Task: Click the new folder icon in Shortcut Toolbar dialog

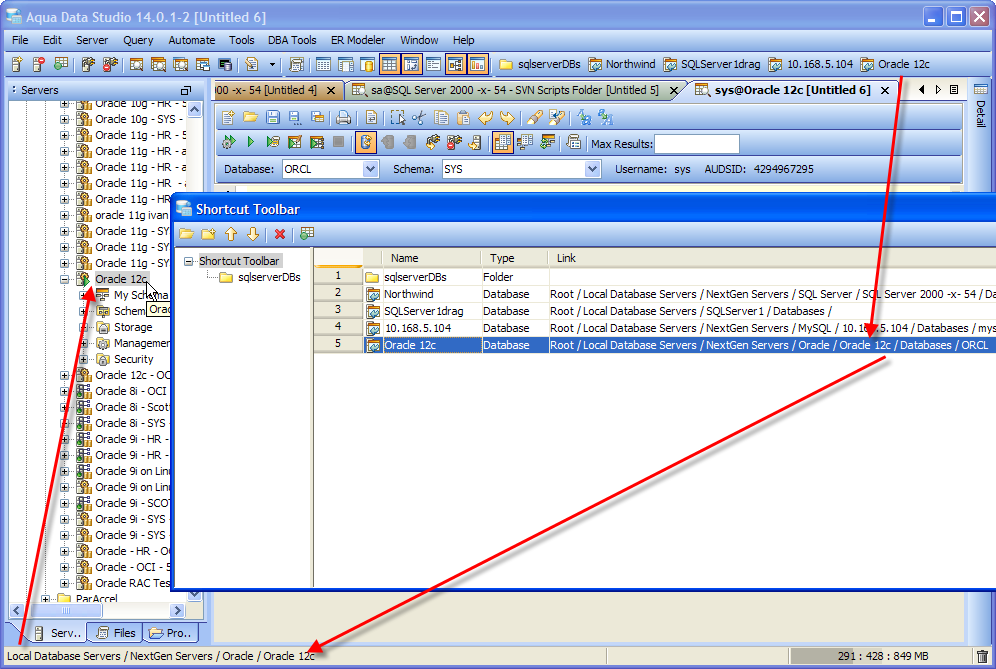Action: 208,234
